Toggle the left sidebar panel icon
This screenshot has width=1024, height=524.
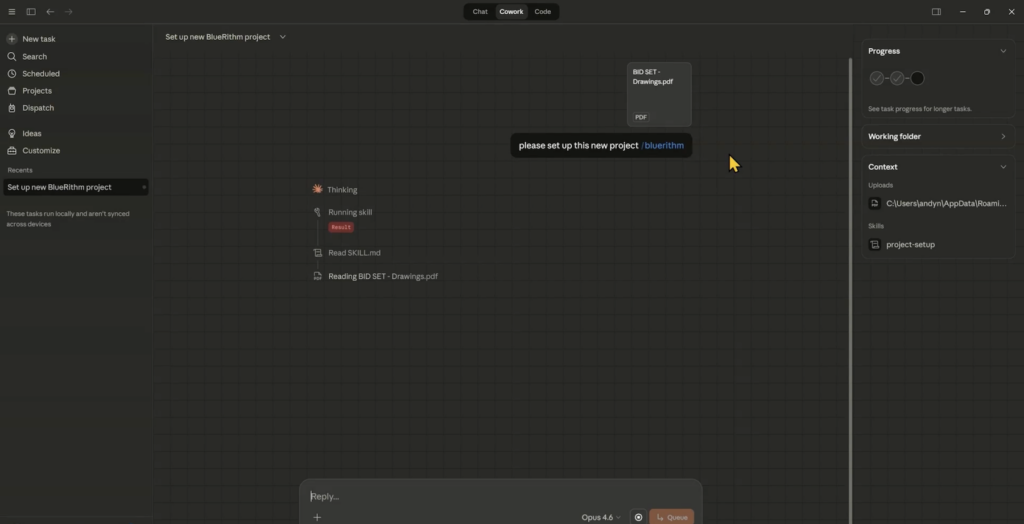tap(31, 12)
